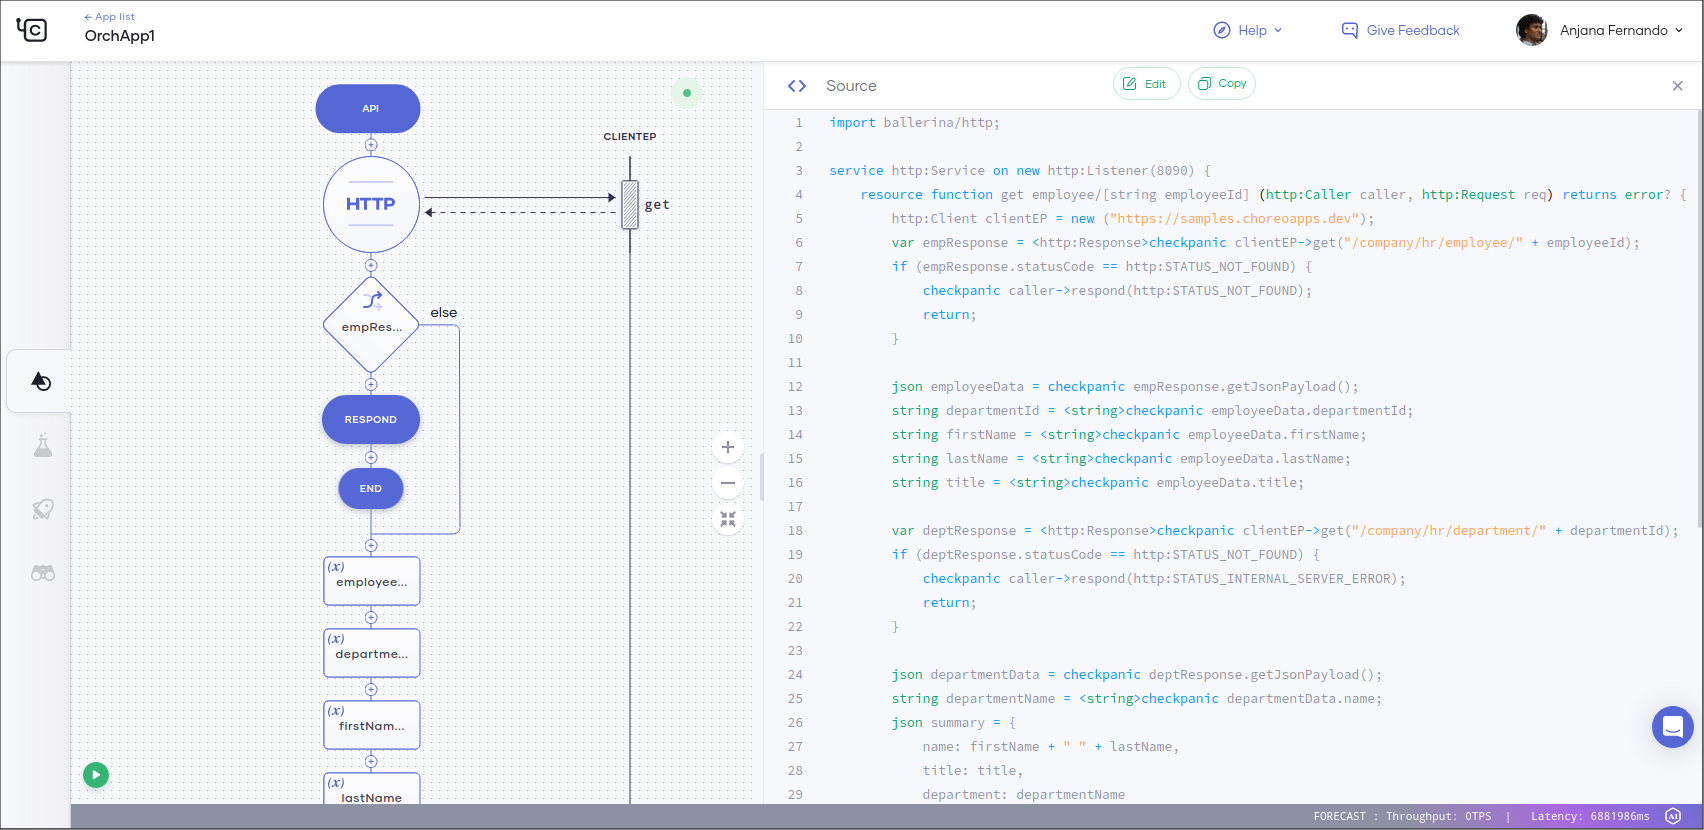Open the deploy rocket sidebar icon
This screenshot has width=1704, height=830.
pyautogui.click(x=42, y=509)
